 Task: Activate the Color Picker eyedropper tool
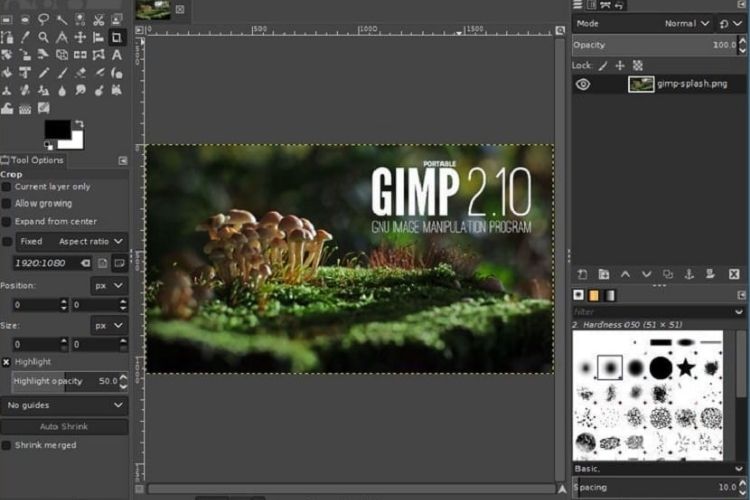click(25, 37)
